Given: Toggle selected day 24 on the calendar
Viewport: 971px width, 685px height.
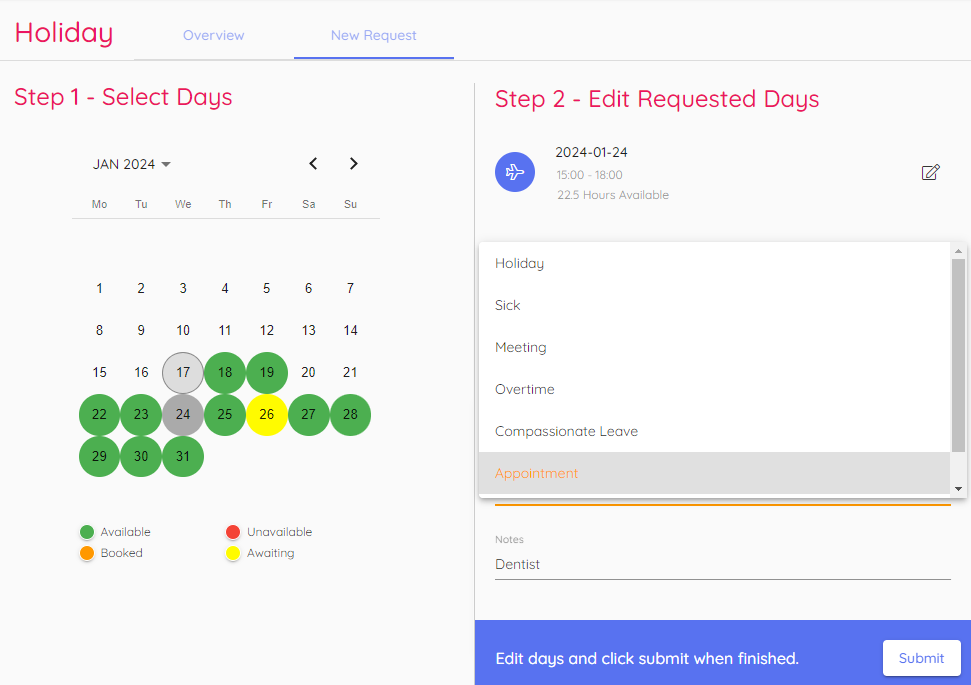Looking at the screenshot, I should [x=183, y=415].
